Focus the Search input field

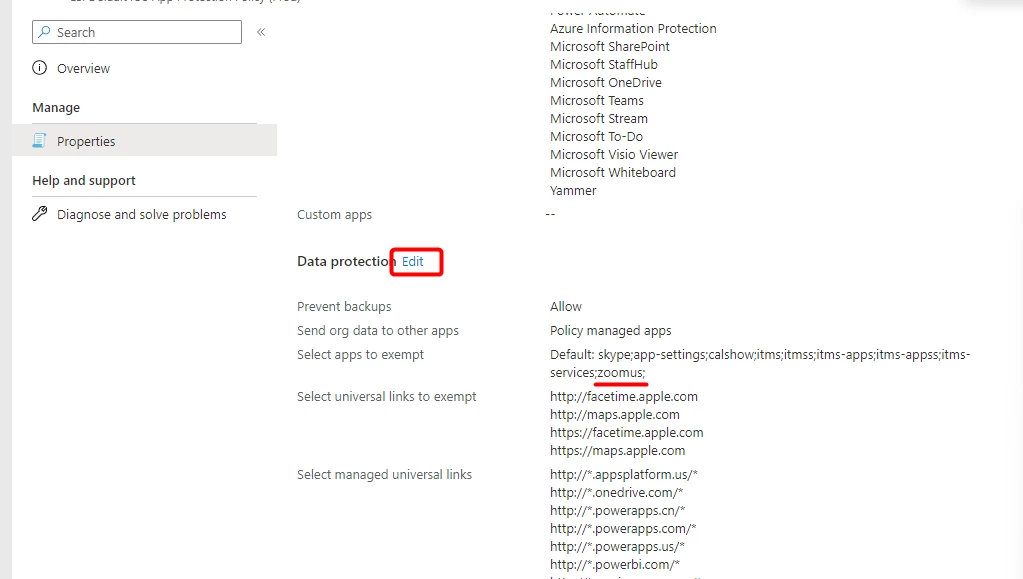click(x=137, y=32)
